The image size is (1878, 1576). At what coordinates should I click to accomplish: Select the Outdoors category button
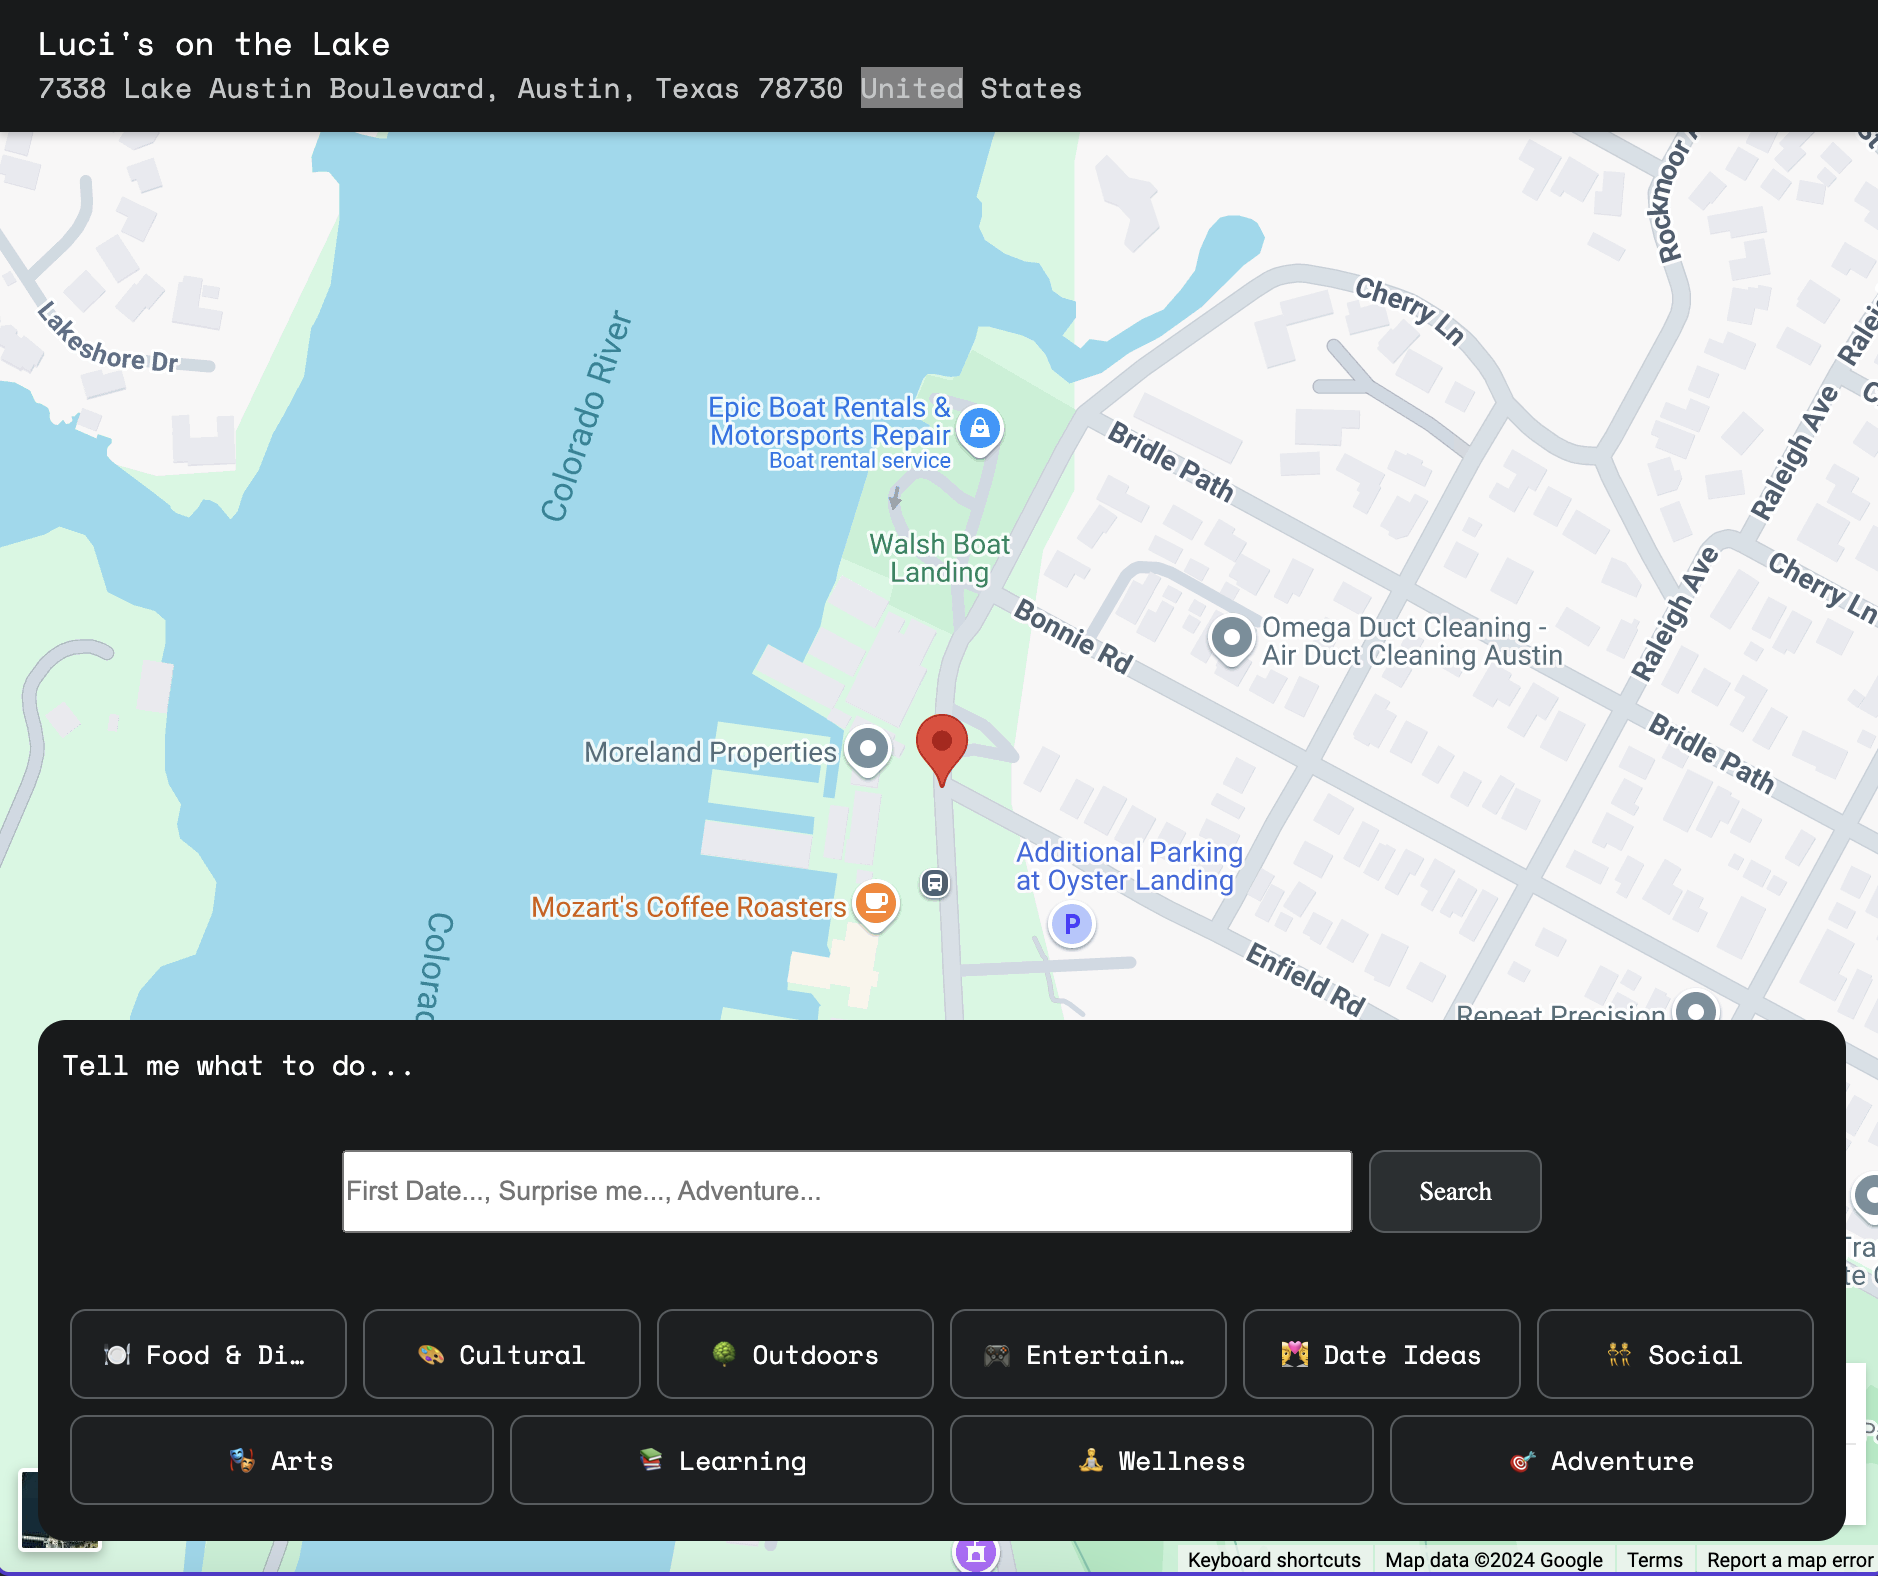click(x=795, y=1354)
